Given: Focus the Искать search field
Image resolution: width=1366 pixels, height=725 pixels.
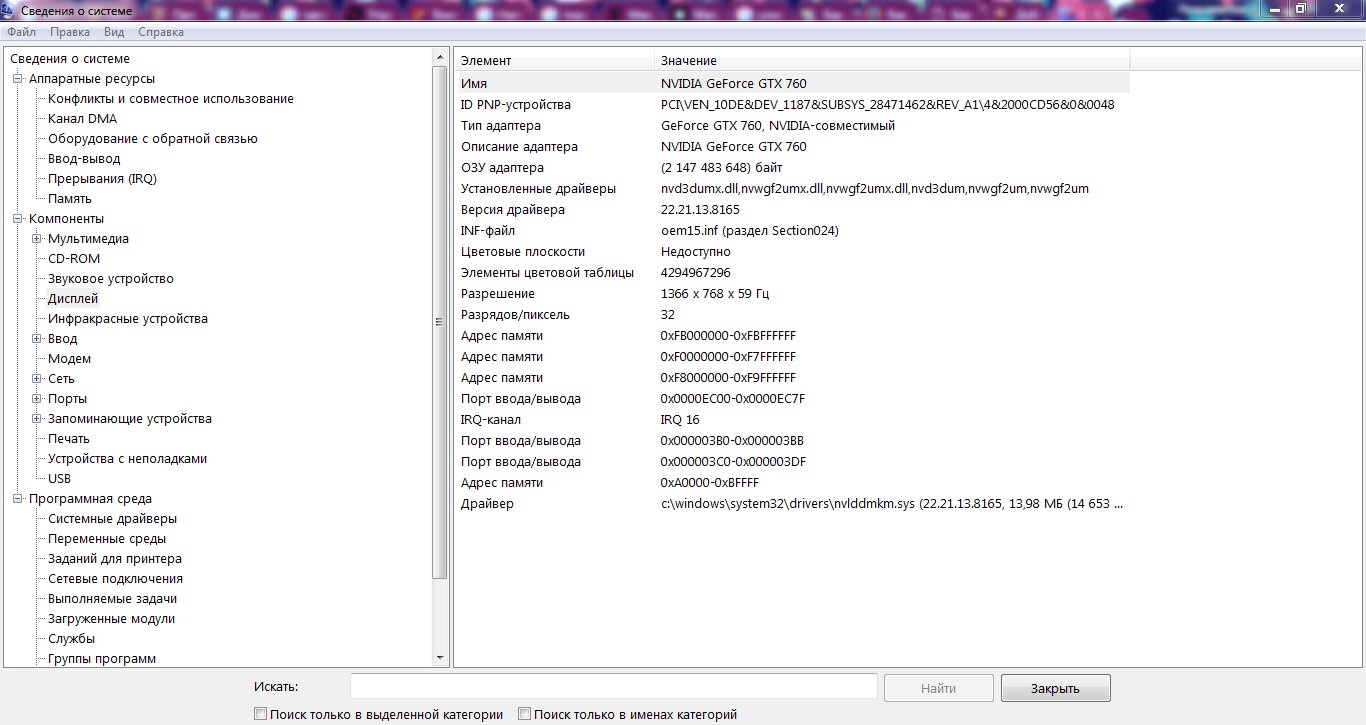Looking at the screenshot, I should [x=613, y=687].
